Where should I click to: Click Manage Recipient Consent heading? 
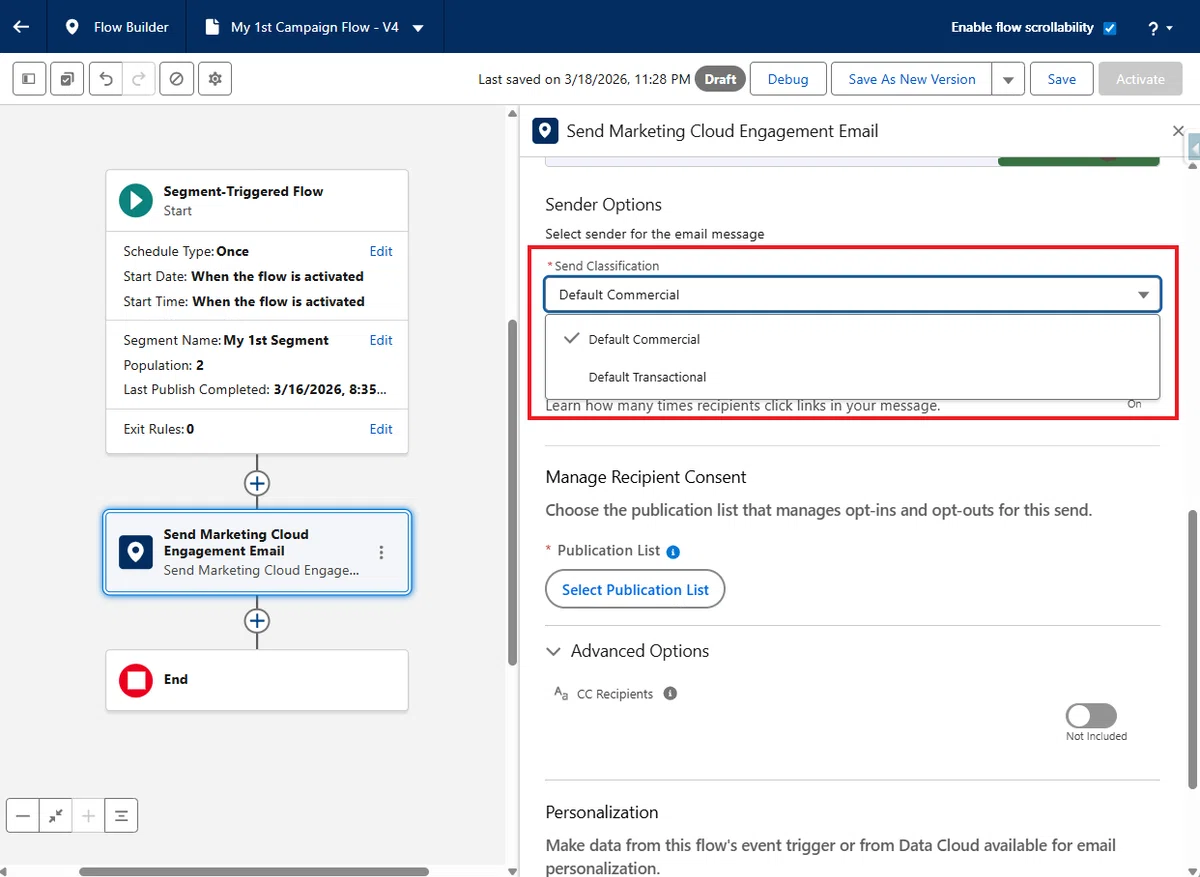click(646, 477)
